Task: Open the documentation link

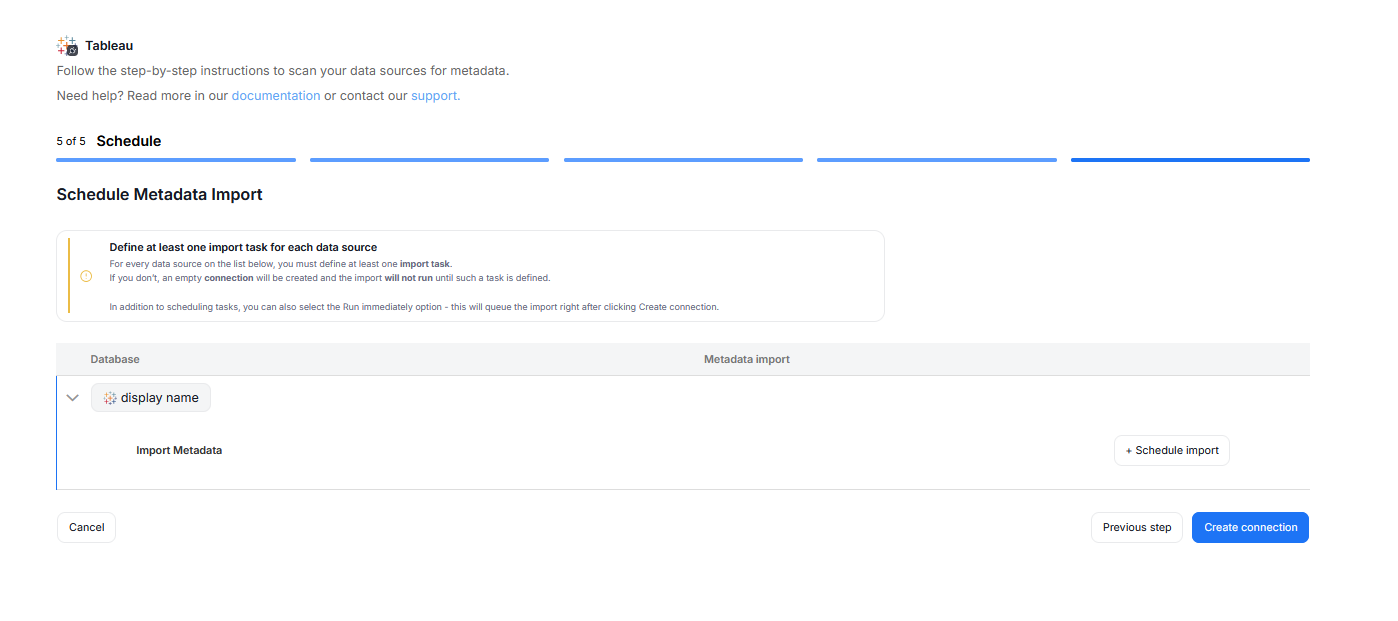Action: click(276, 96)
